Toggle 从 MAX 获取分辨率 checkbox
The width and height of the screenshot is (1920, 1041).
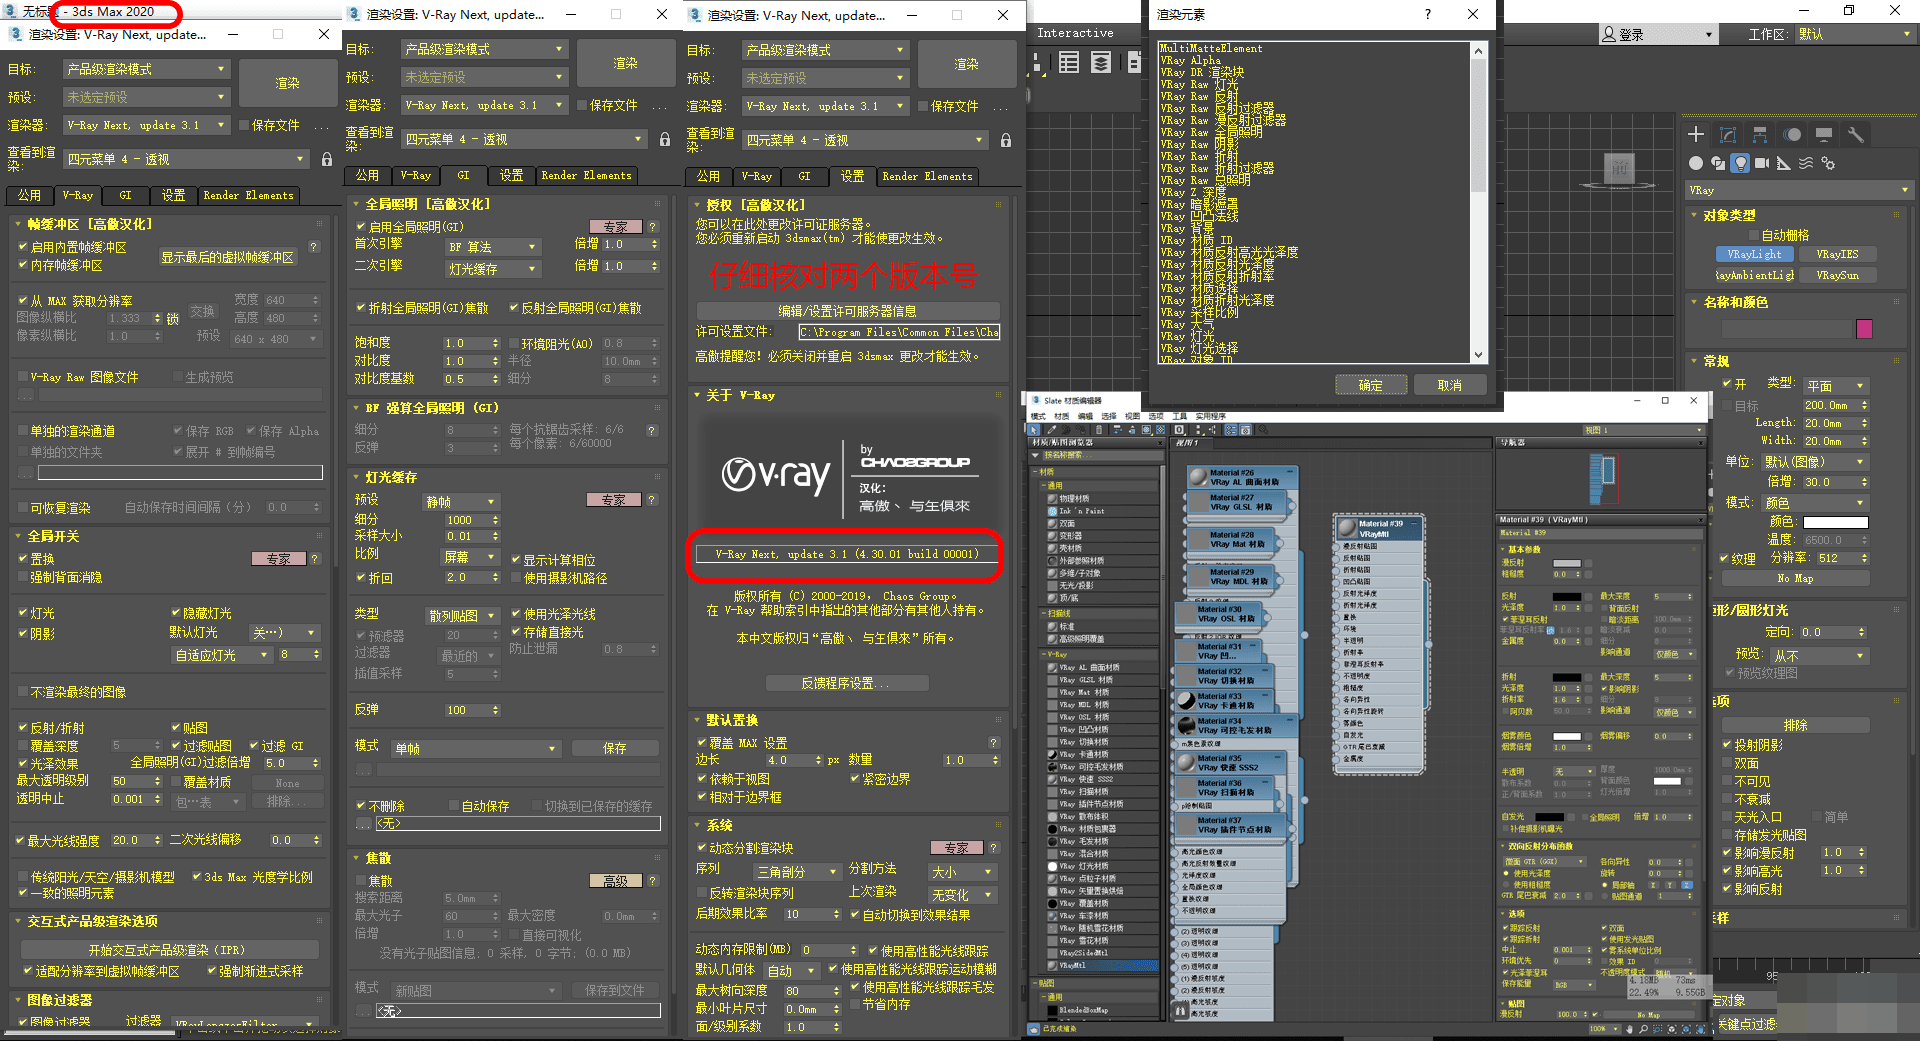tap(23, 300)
